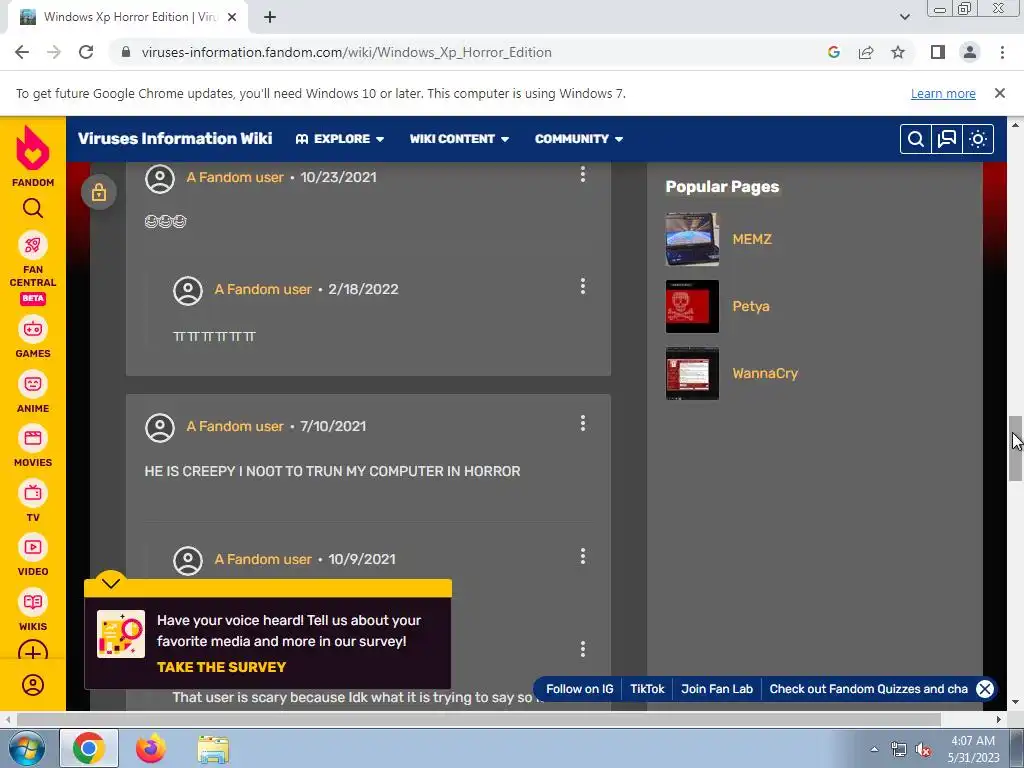Click Viruses Information Wiki title
Viewport: 1024px width, 768px height.
[x=175, y=138]
